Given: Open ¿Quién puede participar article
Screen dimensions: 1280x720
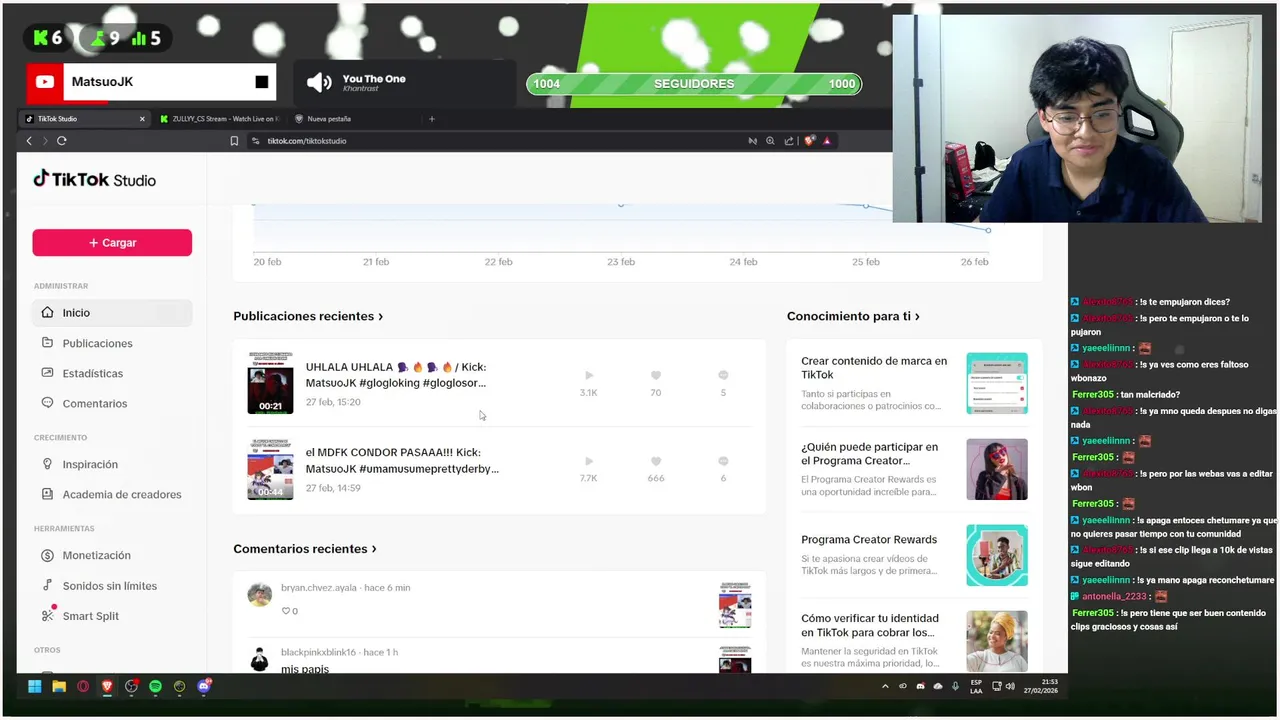Looking at the screenshot, I should [914, 469].
